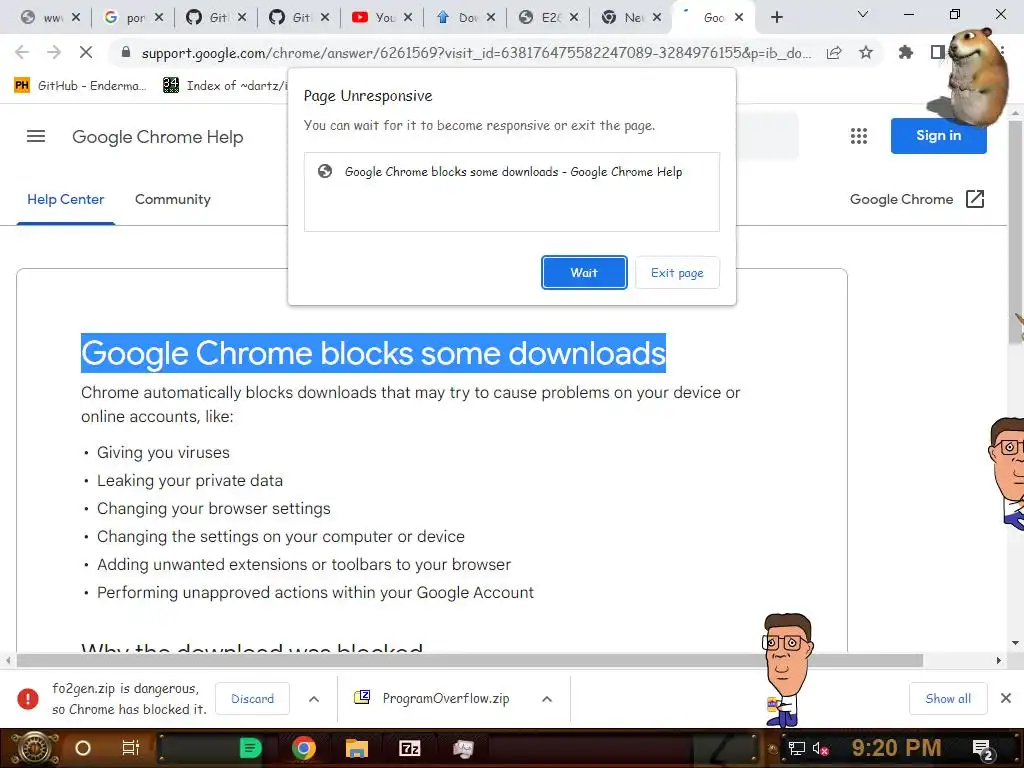Image resolution: width=1024 pixels, height=768 pixels.
Task: Go forward with the browser forward arrow
Action: (54, 52)
